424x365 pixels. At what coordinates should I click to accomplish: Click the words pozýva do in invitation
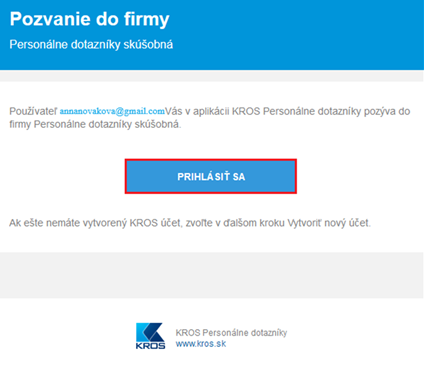point(387,111)
